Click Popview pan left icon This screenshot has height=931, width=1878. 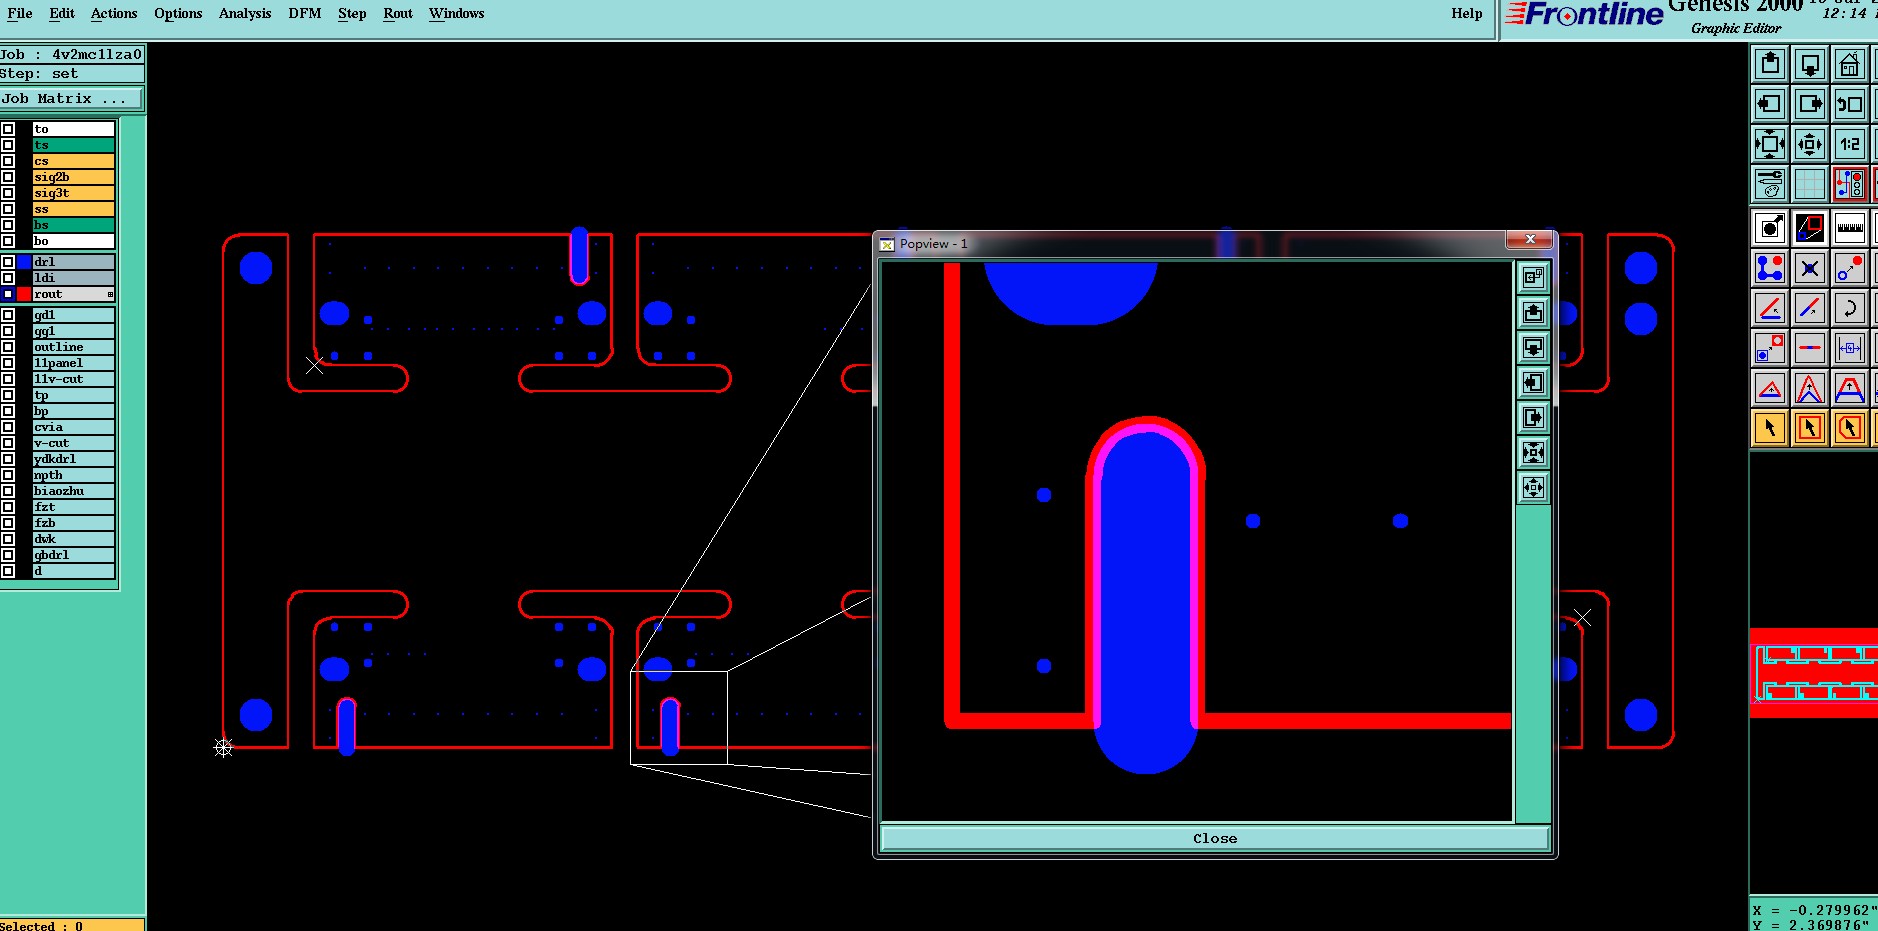pyautogui.click(x=1533, y=383)
